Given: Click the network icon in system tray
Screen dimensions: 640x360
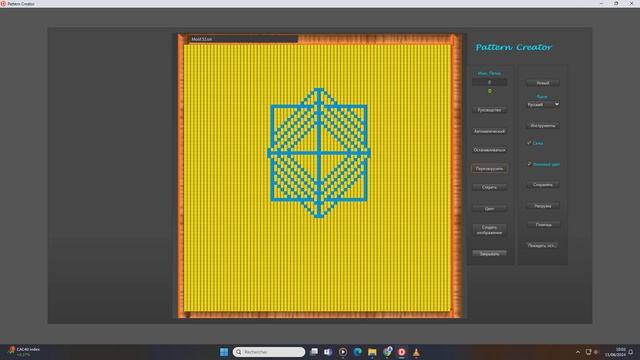Looking at the screenshot, I should pos(588,352).
